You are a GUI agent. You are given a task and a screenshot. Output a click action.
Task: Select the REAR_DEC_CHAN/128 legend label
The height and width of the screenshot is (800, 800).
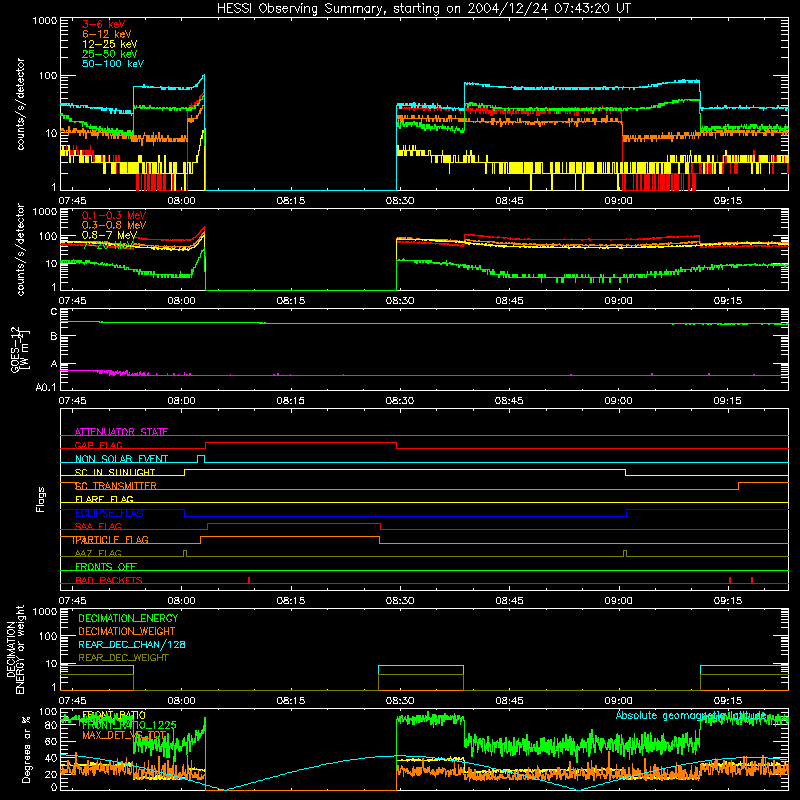coord(132,645)
